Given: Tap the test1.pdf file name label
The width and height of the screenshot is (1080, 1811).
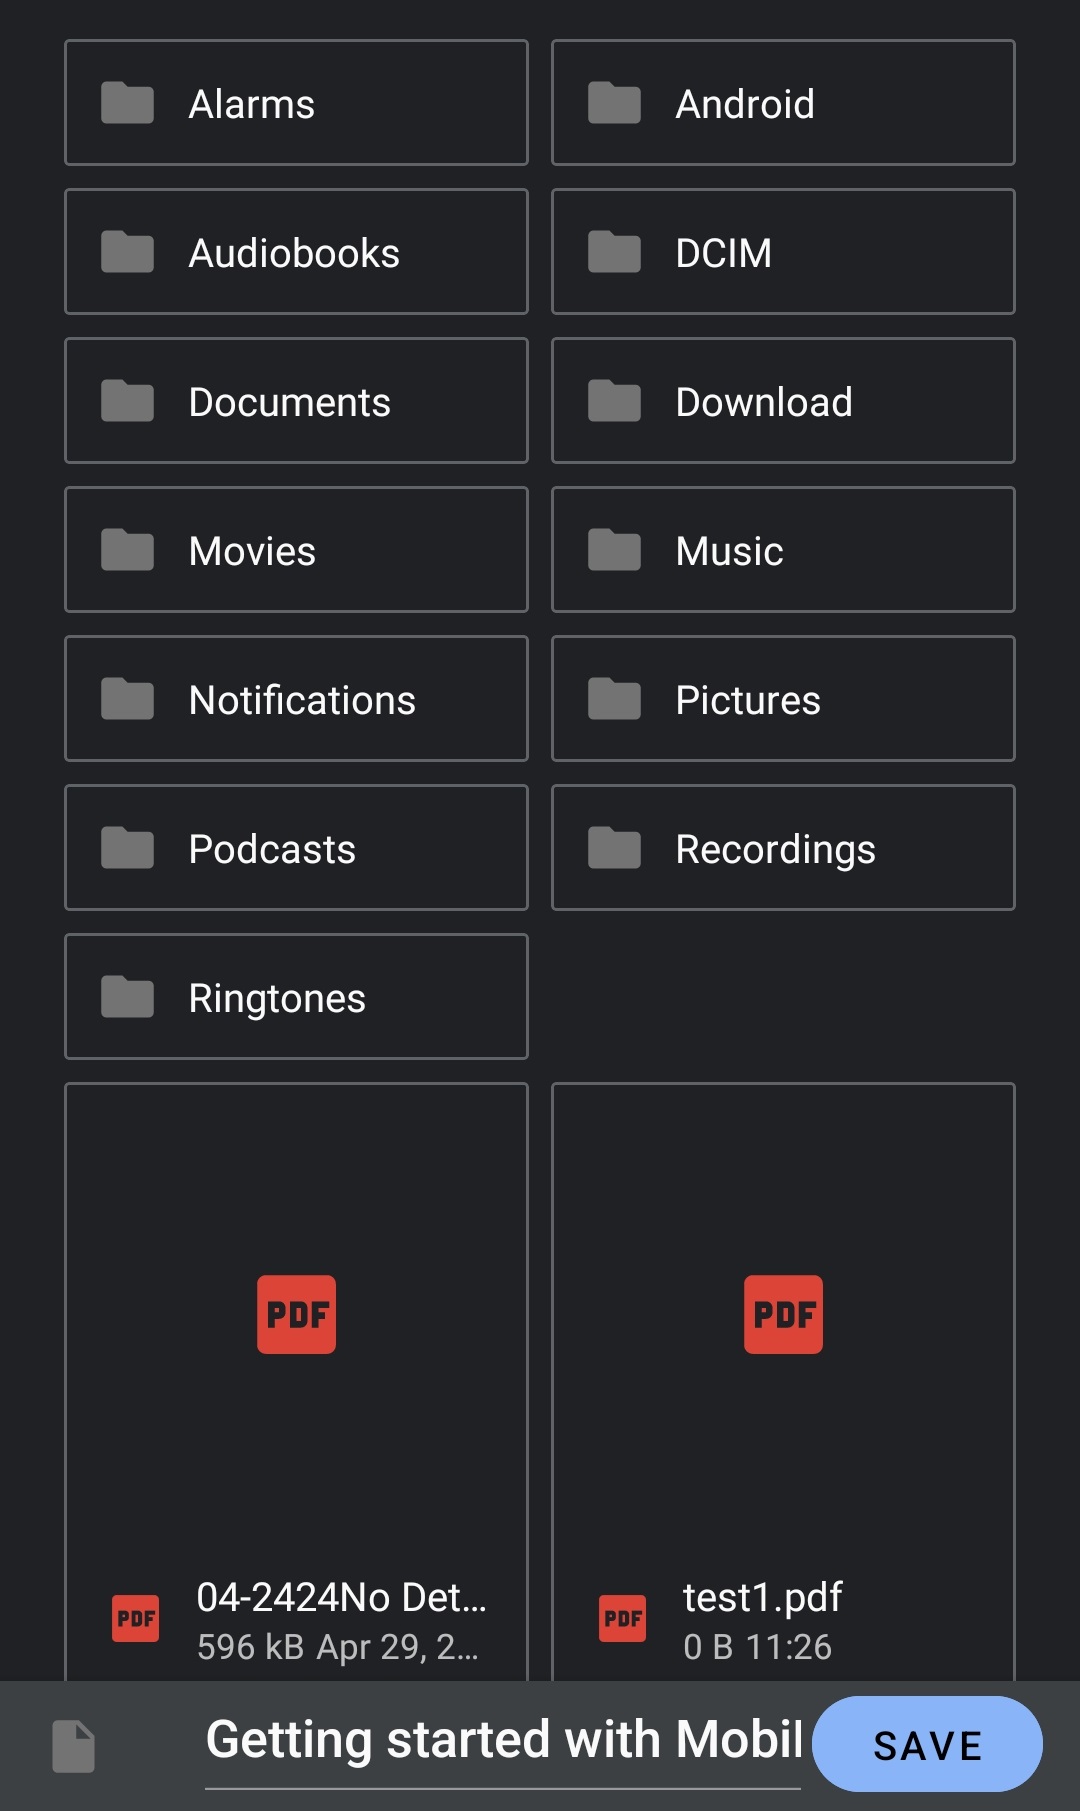Looking at the screenshot, I should point(762,1598).
